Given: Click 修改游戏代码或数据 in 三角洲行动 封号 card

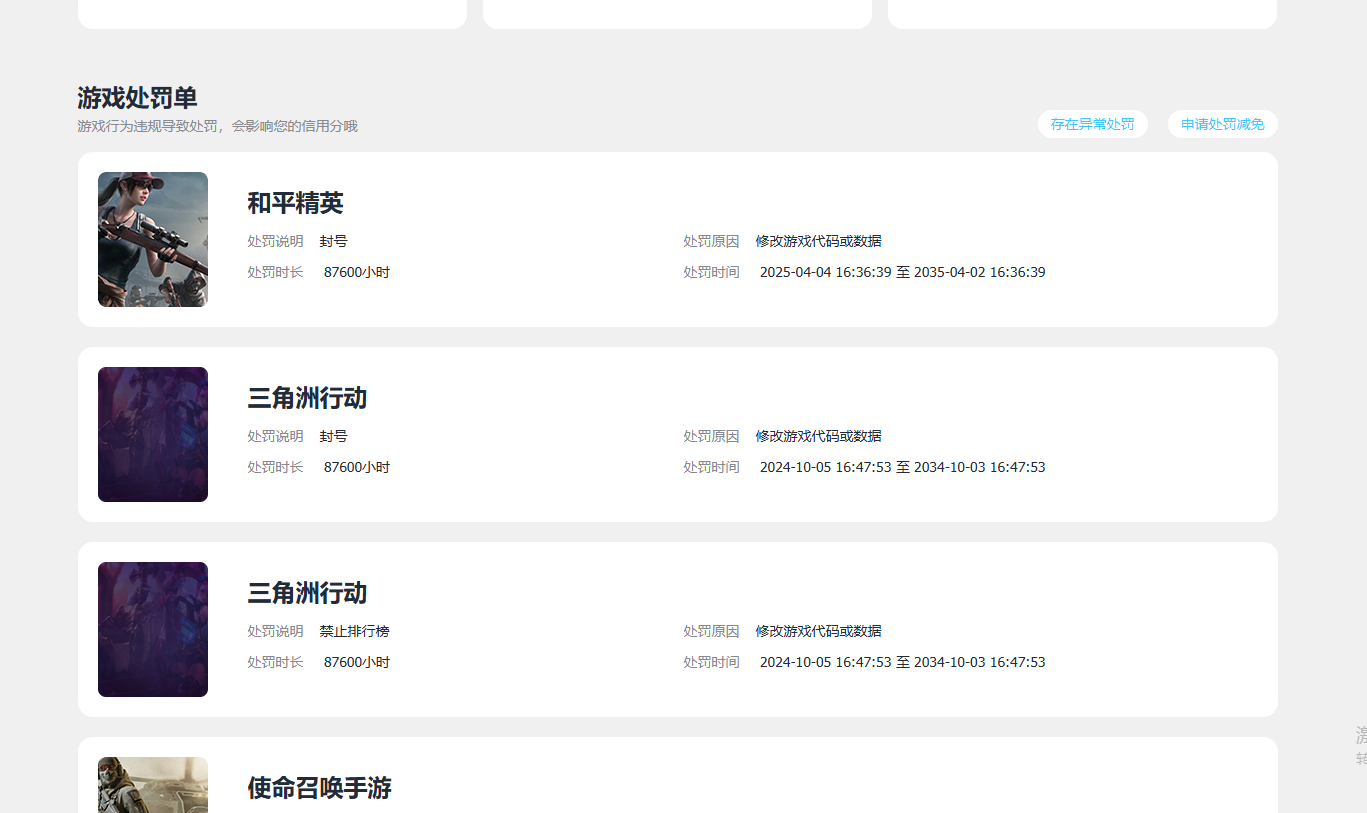Looking at the screenshot, I should pyautogui.click(x=819, y=436).
